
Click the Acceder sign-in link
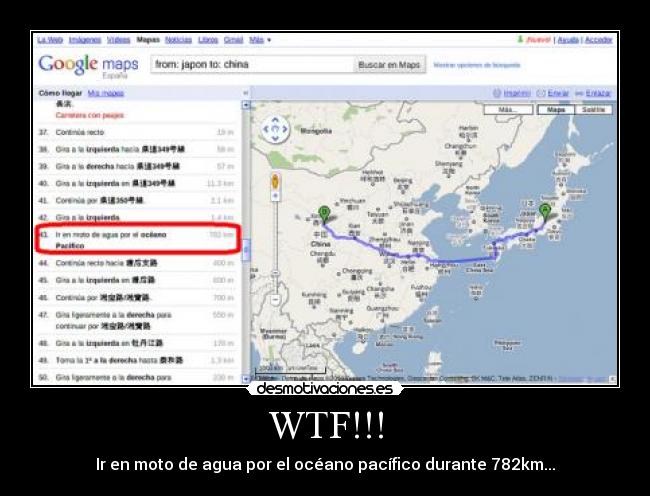pyautogui.click(x=599, y=40)
